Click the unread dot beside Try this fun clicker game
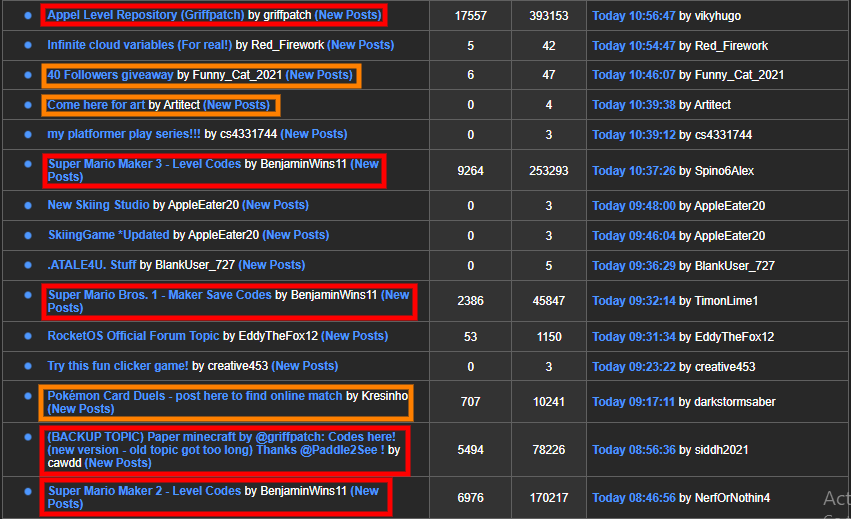851x519 pixels. click(28, 366)
